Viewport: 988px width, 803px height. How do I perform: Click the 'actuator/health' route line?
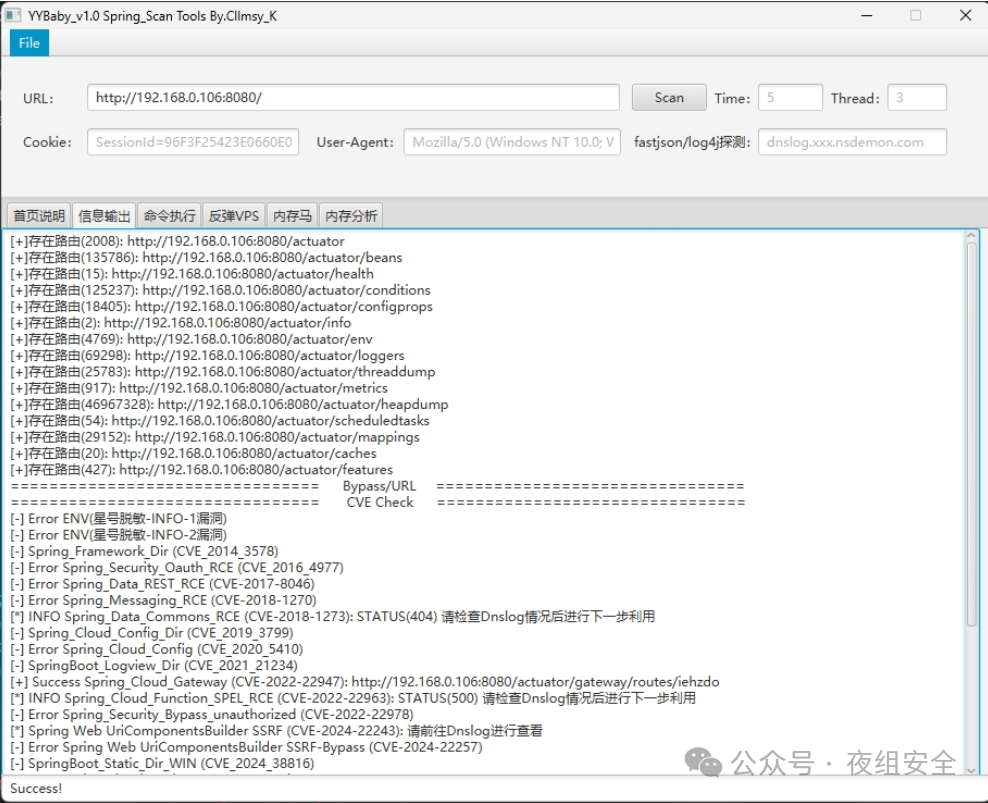192,274
